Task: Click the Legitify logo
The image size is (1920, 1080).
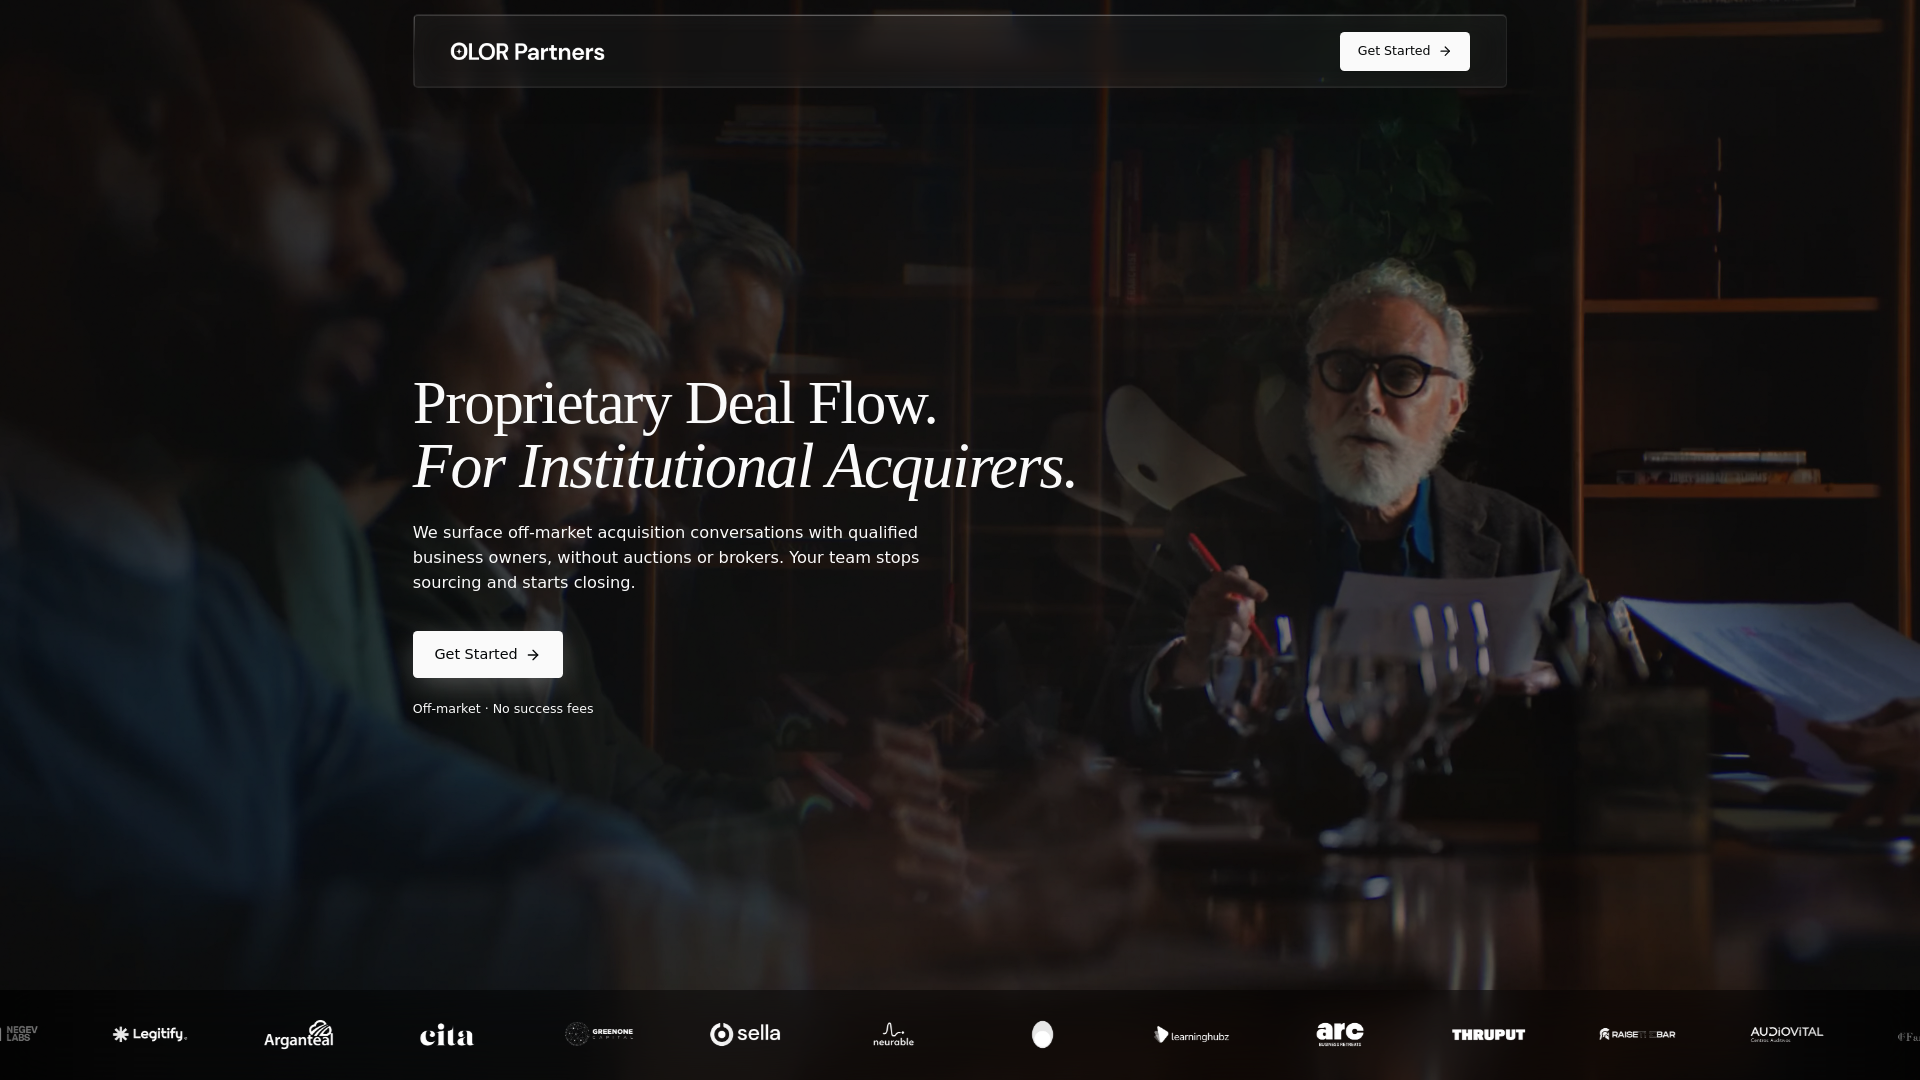Action: click(x=150, y=1034)
